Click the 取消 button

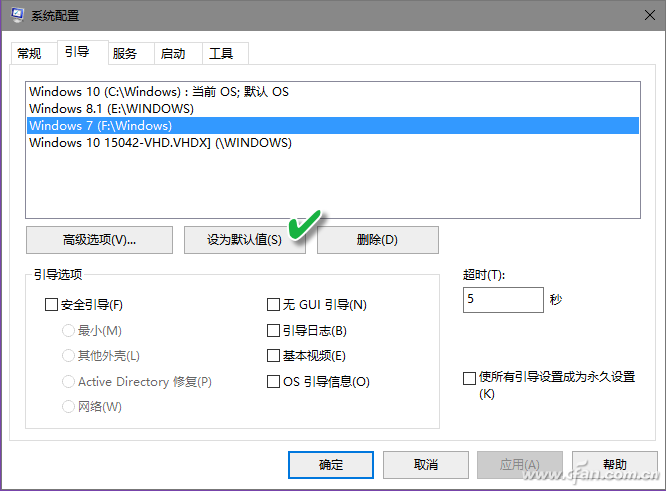click(x=426, y=465)
